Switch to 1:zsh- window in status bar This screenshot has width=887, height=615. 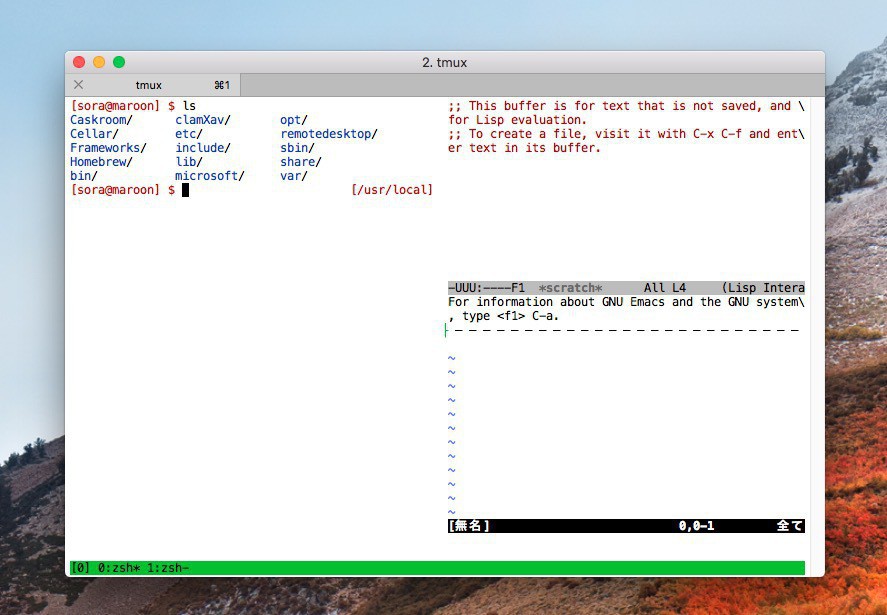(x=168, y=568)
